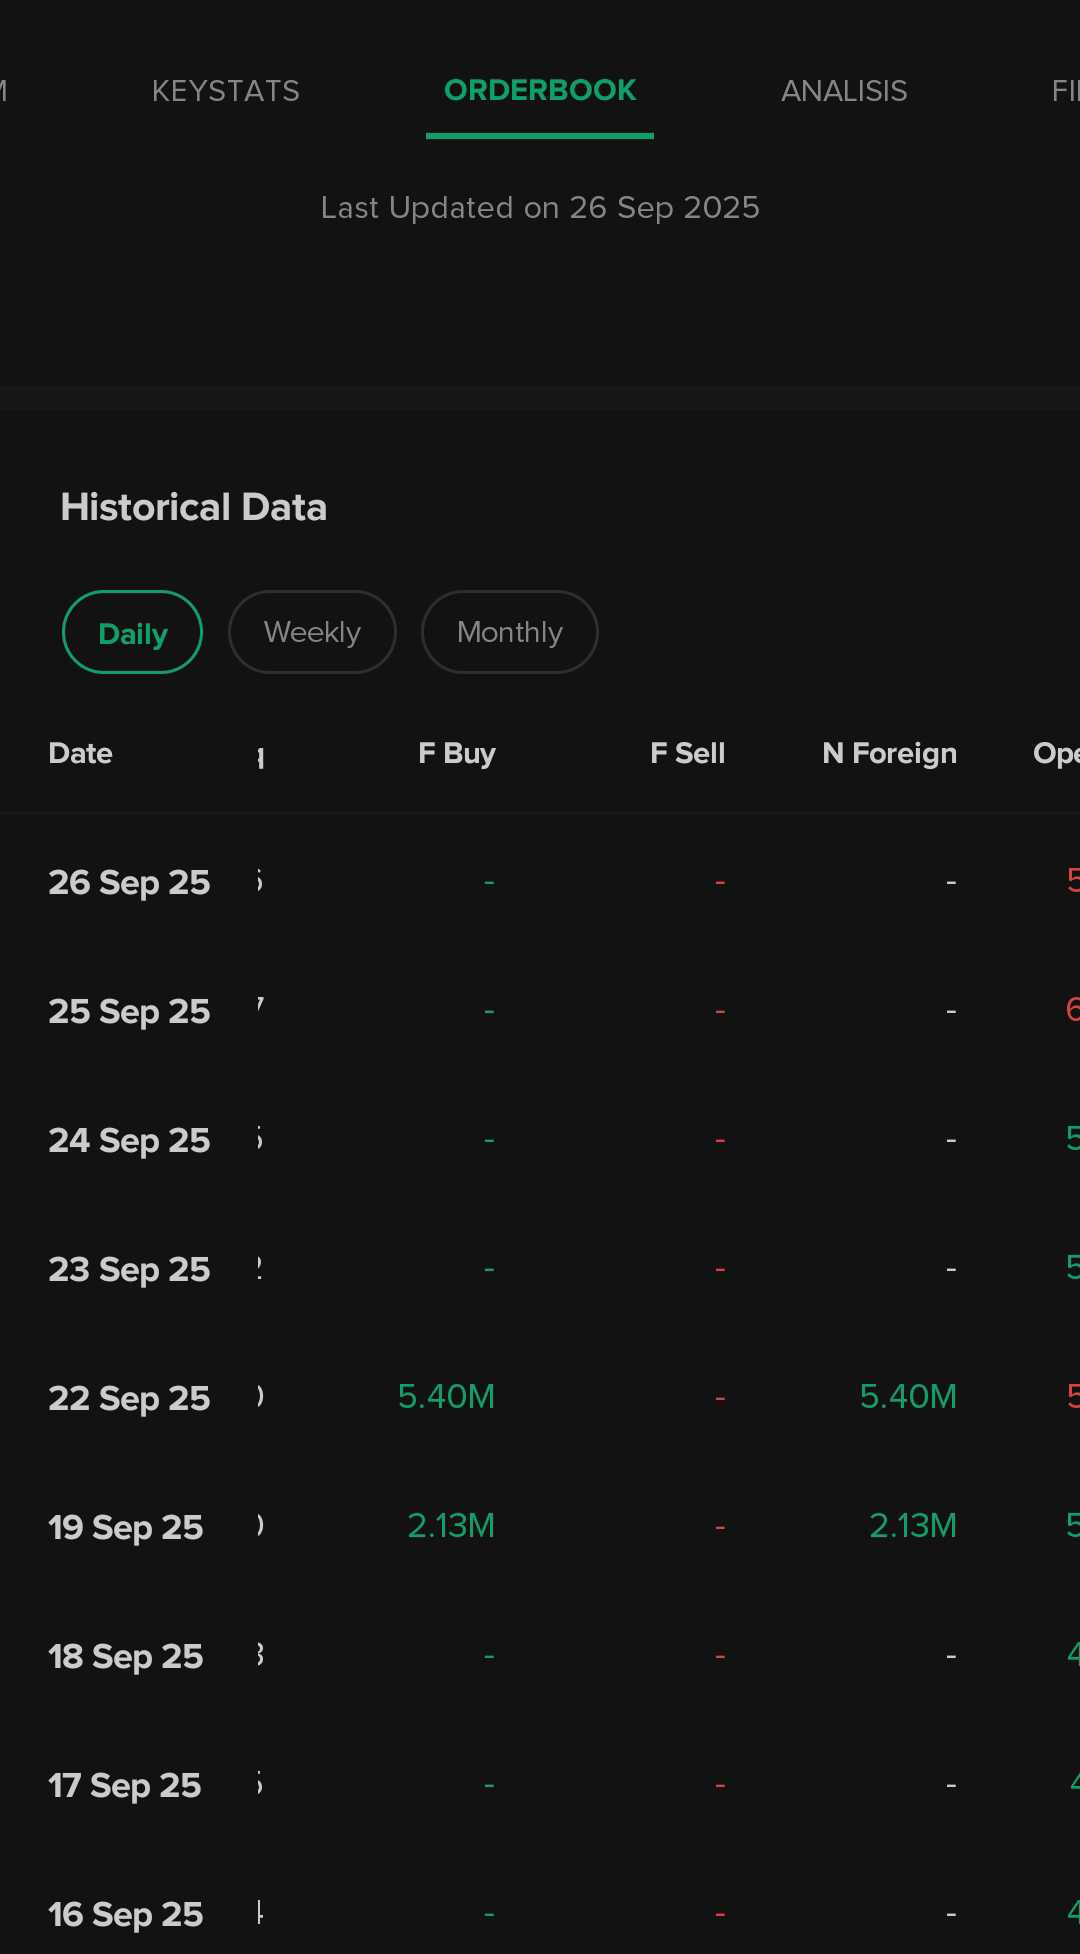Click the F Buy column header
The image size is (1080, 1954).
(457, 753)
